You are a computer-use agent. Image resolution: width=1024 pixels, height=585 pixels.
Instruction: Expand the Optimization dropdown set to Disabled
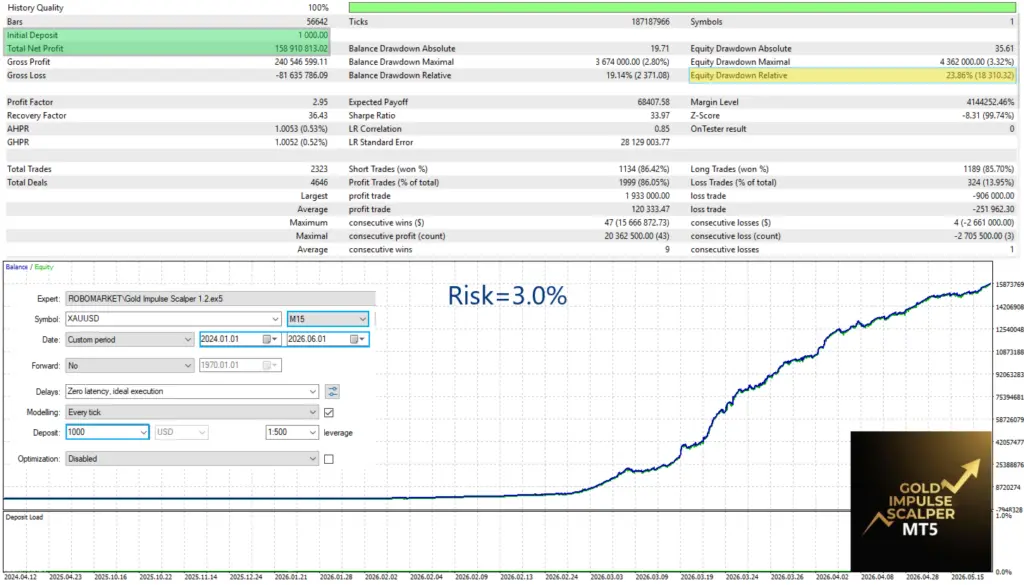192,459
